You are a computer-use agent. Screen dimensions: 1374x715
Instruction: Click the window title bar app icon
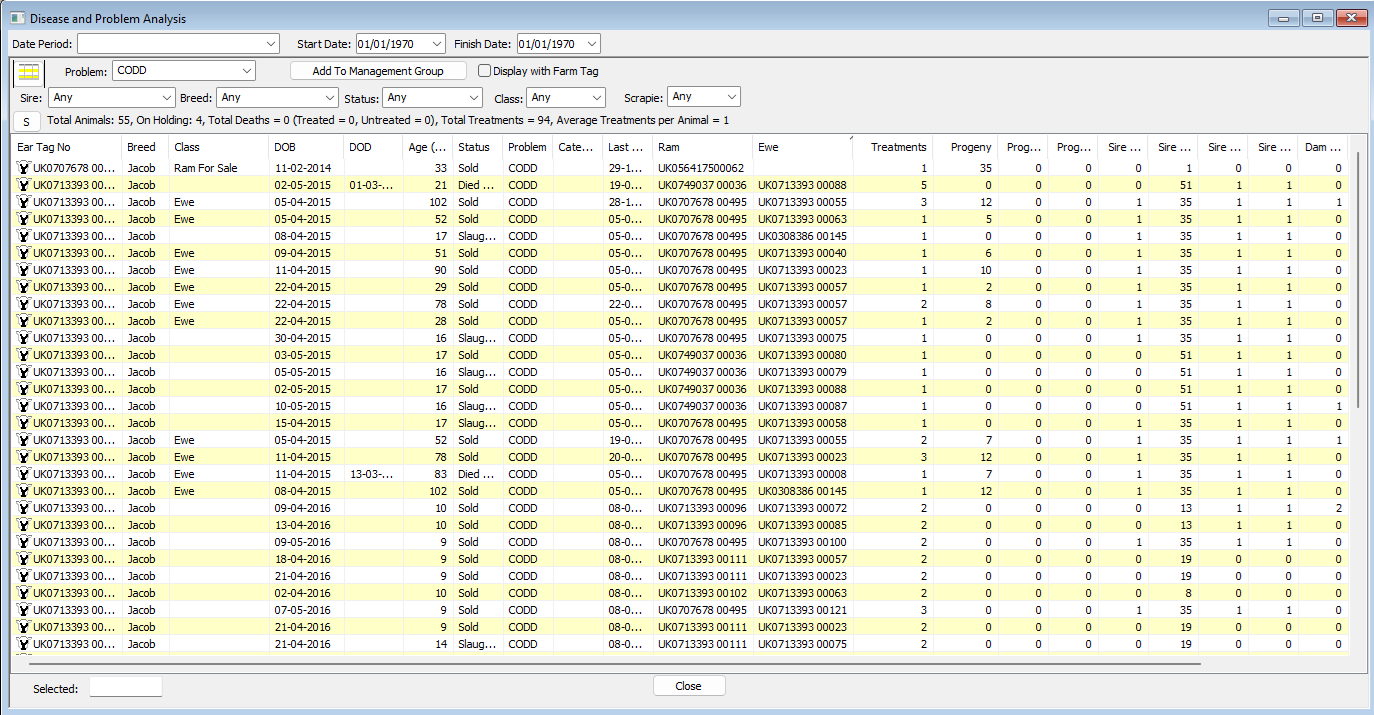[17, 18]
